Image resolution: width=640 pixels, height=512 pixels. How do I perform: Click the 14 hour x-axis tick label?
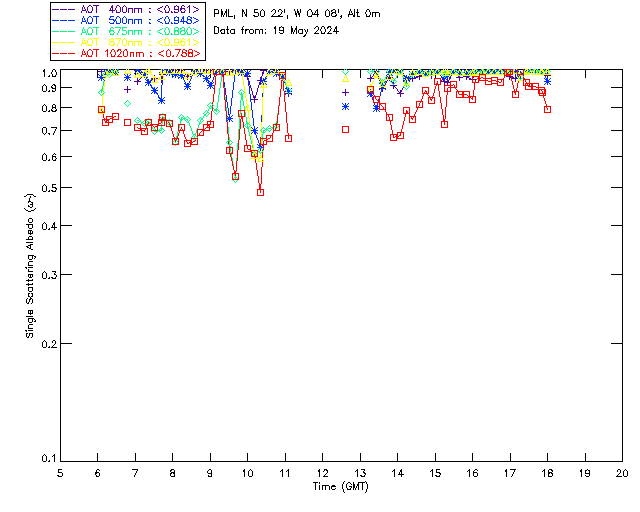pyautogui.click(x=398, y=473)
